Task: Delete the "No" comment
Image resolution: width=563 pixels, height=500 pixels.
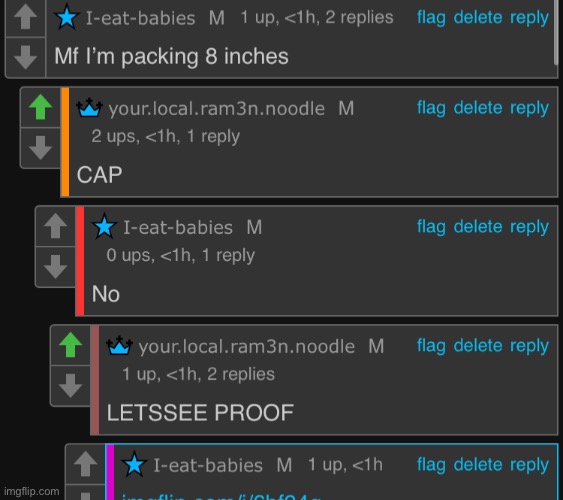Action: point(478,227)
